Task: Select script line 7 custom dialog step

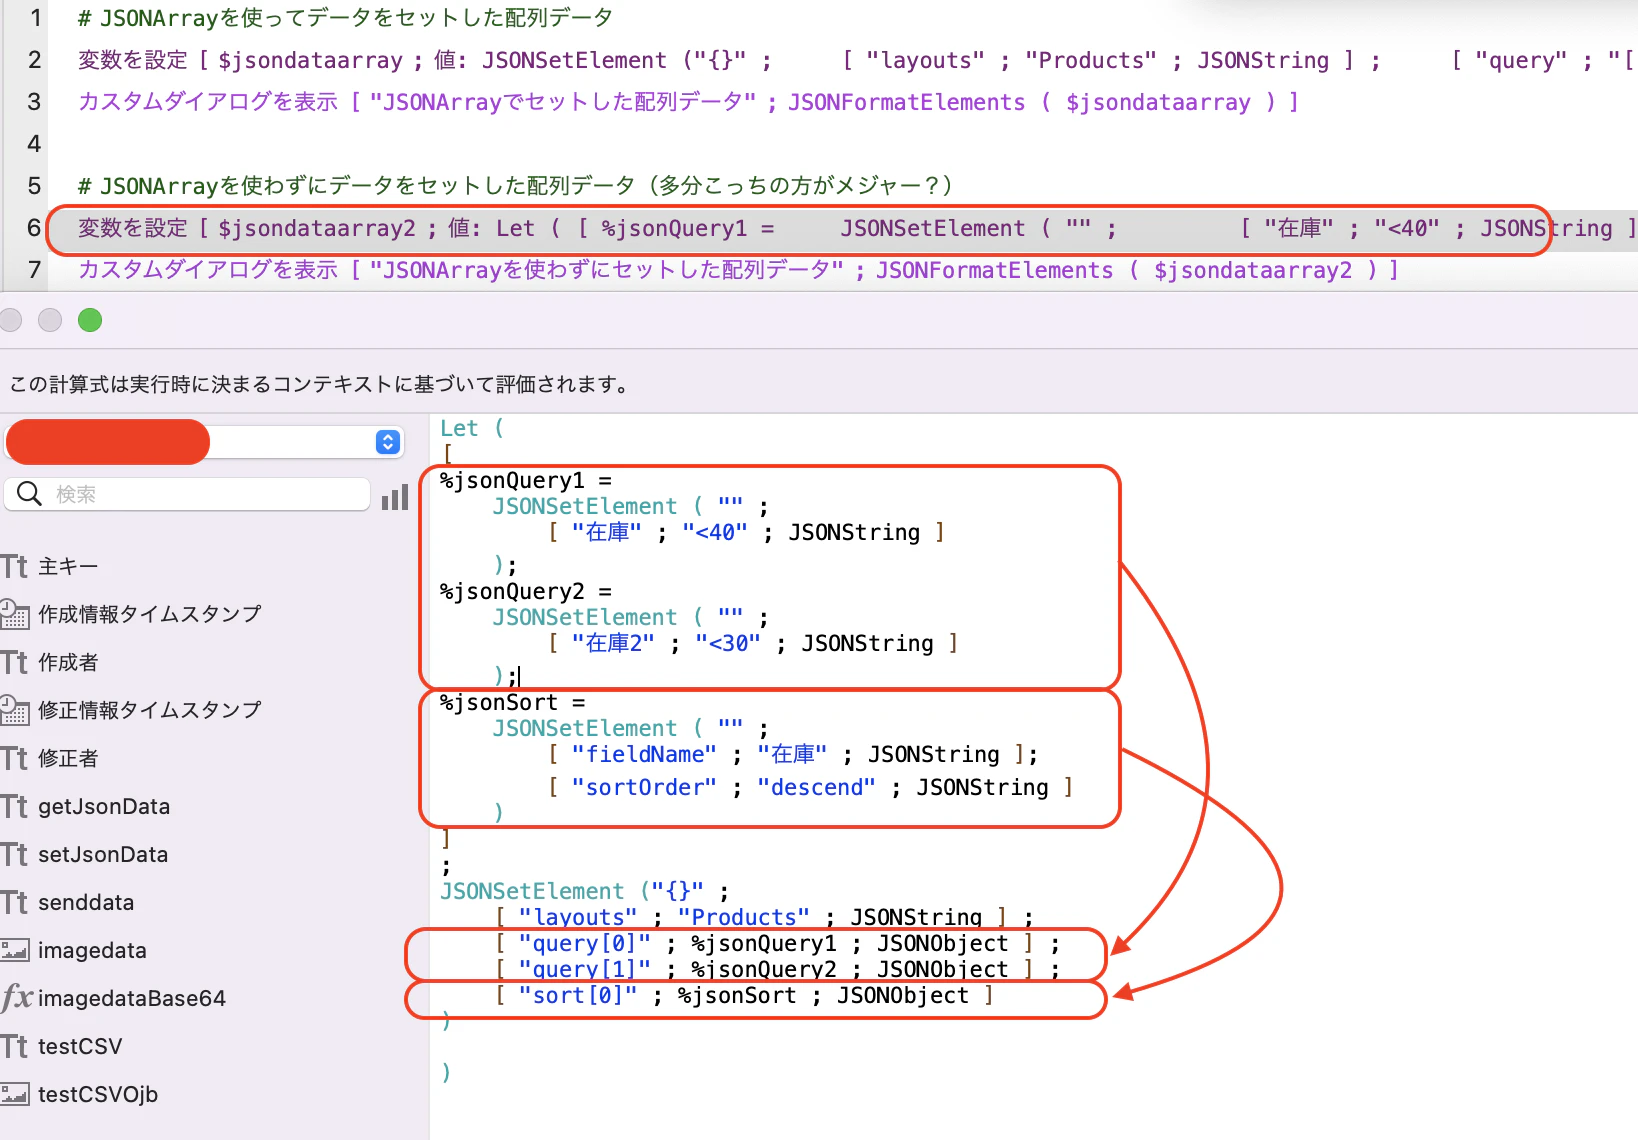Action: (738, 270)
